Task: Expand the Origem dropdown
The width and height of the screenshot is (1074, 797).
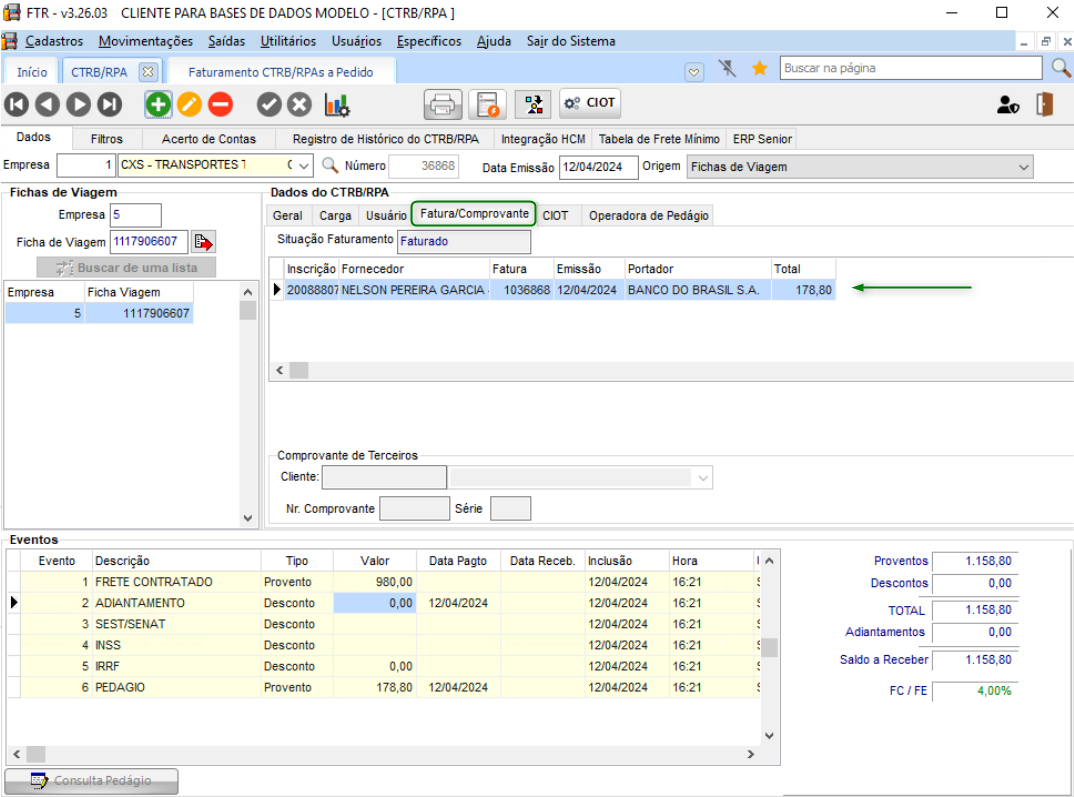Action: pos(1023,167)
